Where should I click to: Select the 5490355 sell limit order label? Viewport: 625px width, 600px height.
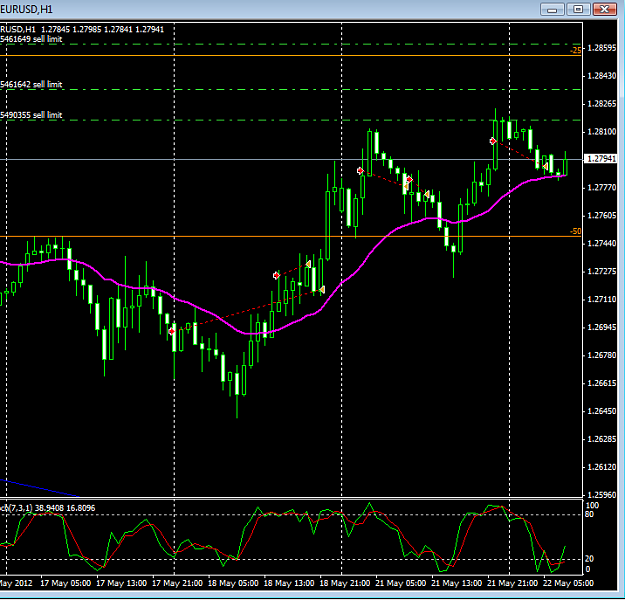point(31,115)
